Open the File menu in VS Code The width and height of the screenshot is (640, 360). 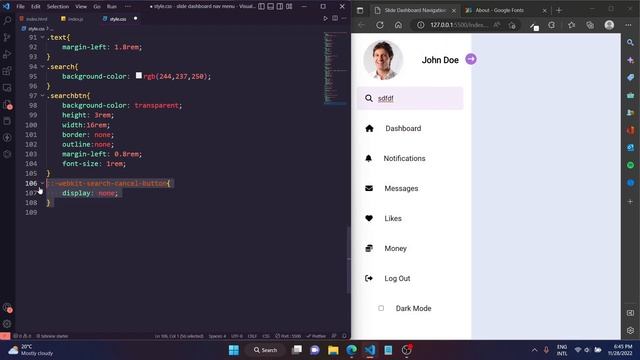coord(20,7)
